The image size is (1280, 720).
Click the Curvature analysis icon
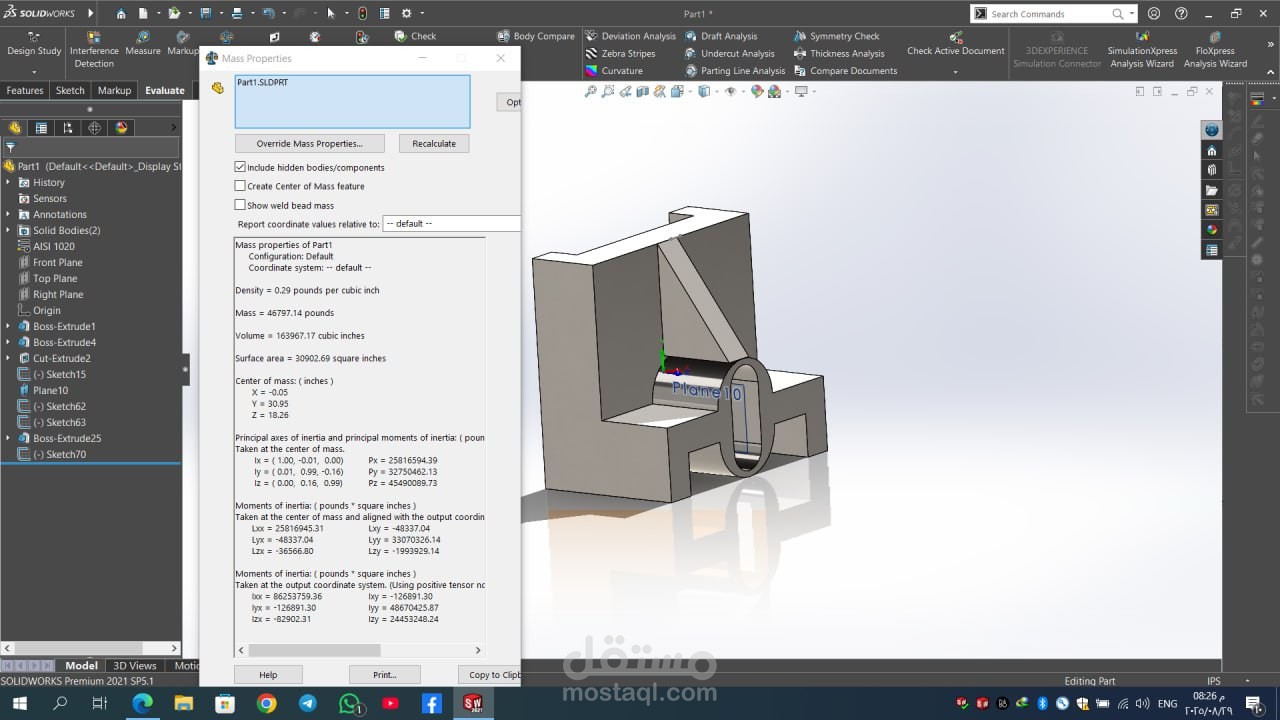(591, 71)
